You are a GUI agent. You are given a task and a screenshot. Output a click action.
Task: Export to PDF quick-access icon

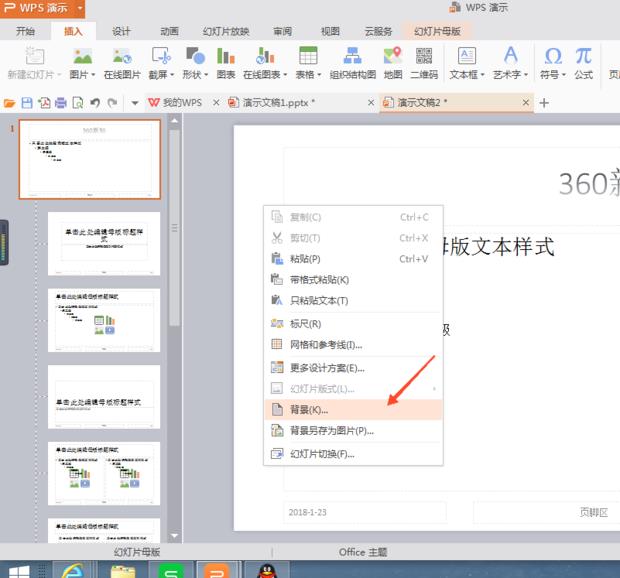44,103
